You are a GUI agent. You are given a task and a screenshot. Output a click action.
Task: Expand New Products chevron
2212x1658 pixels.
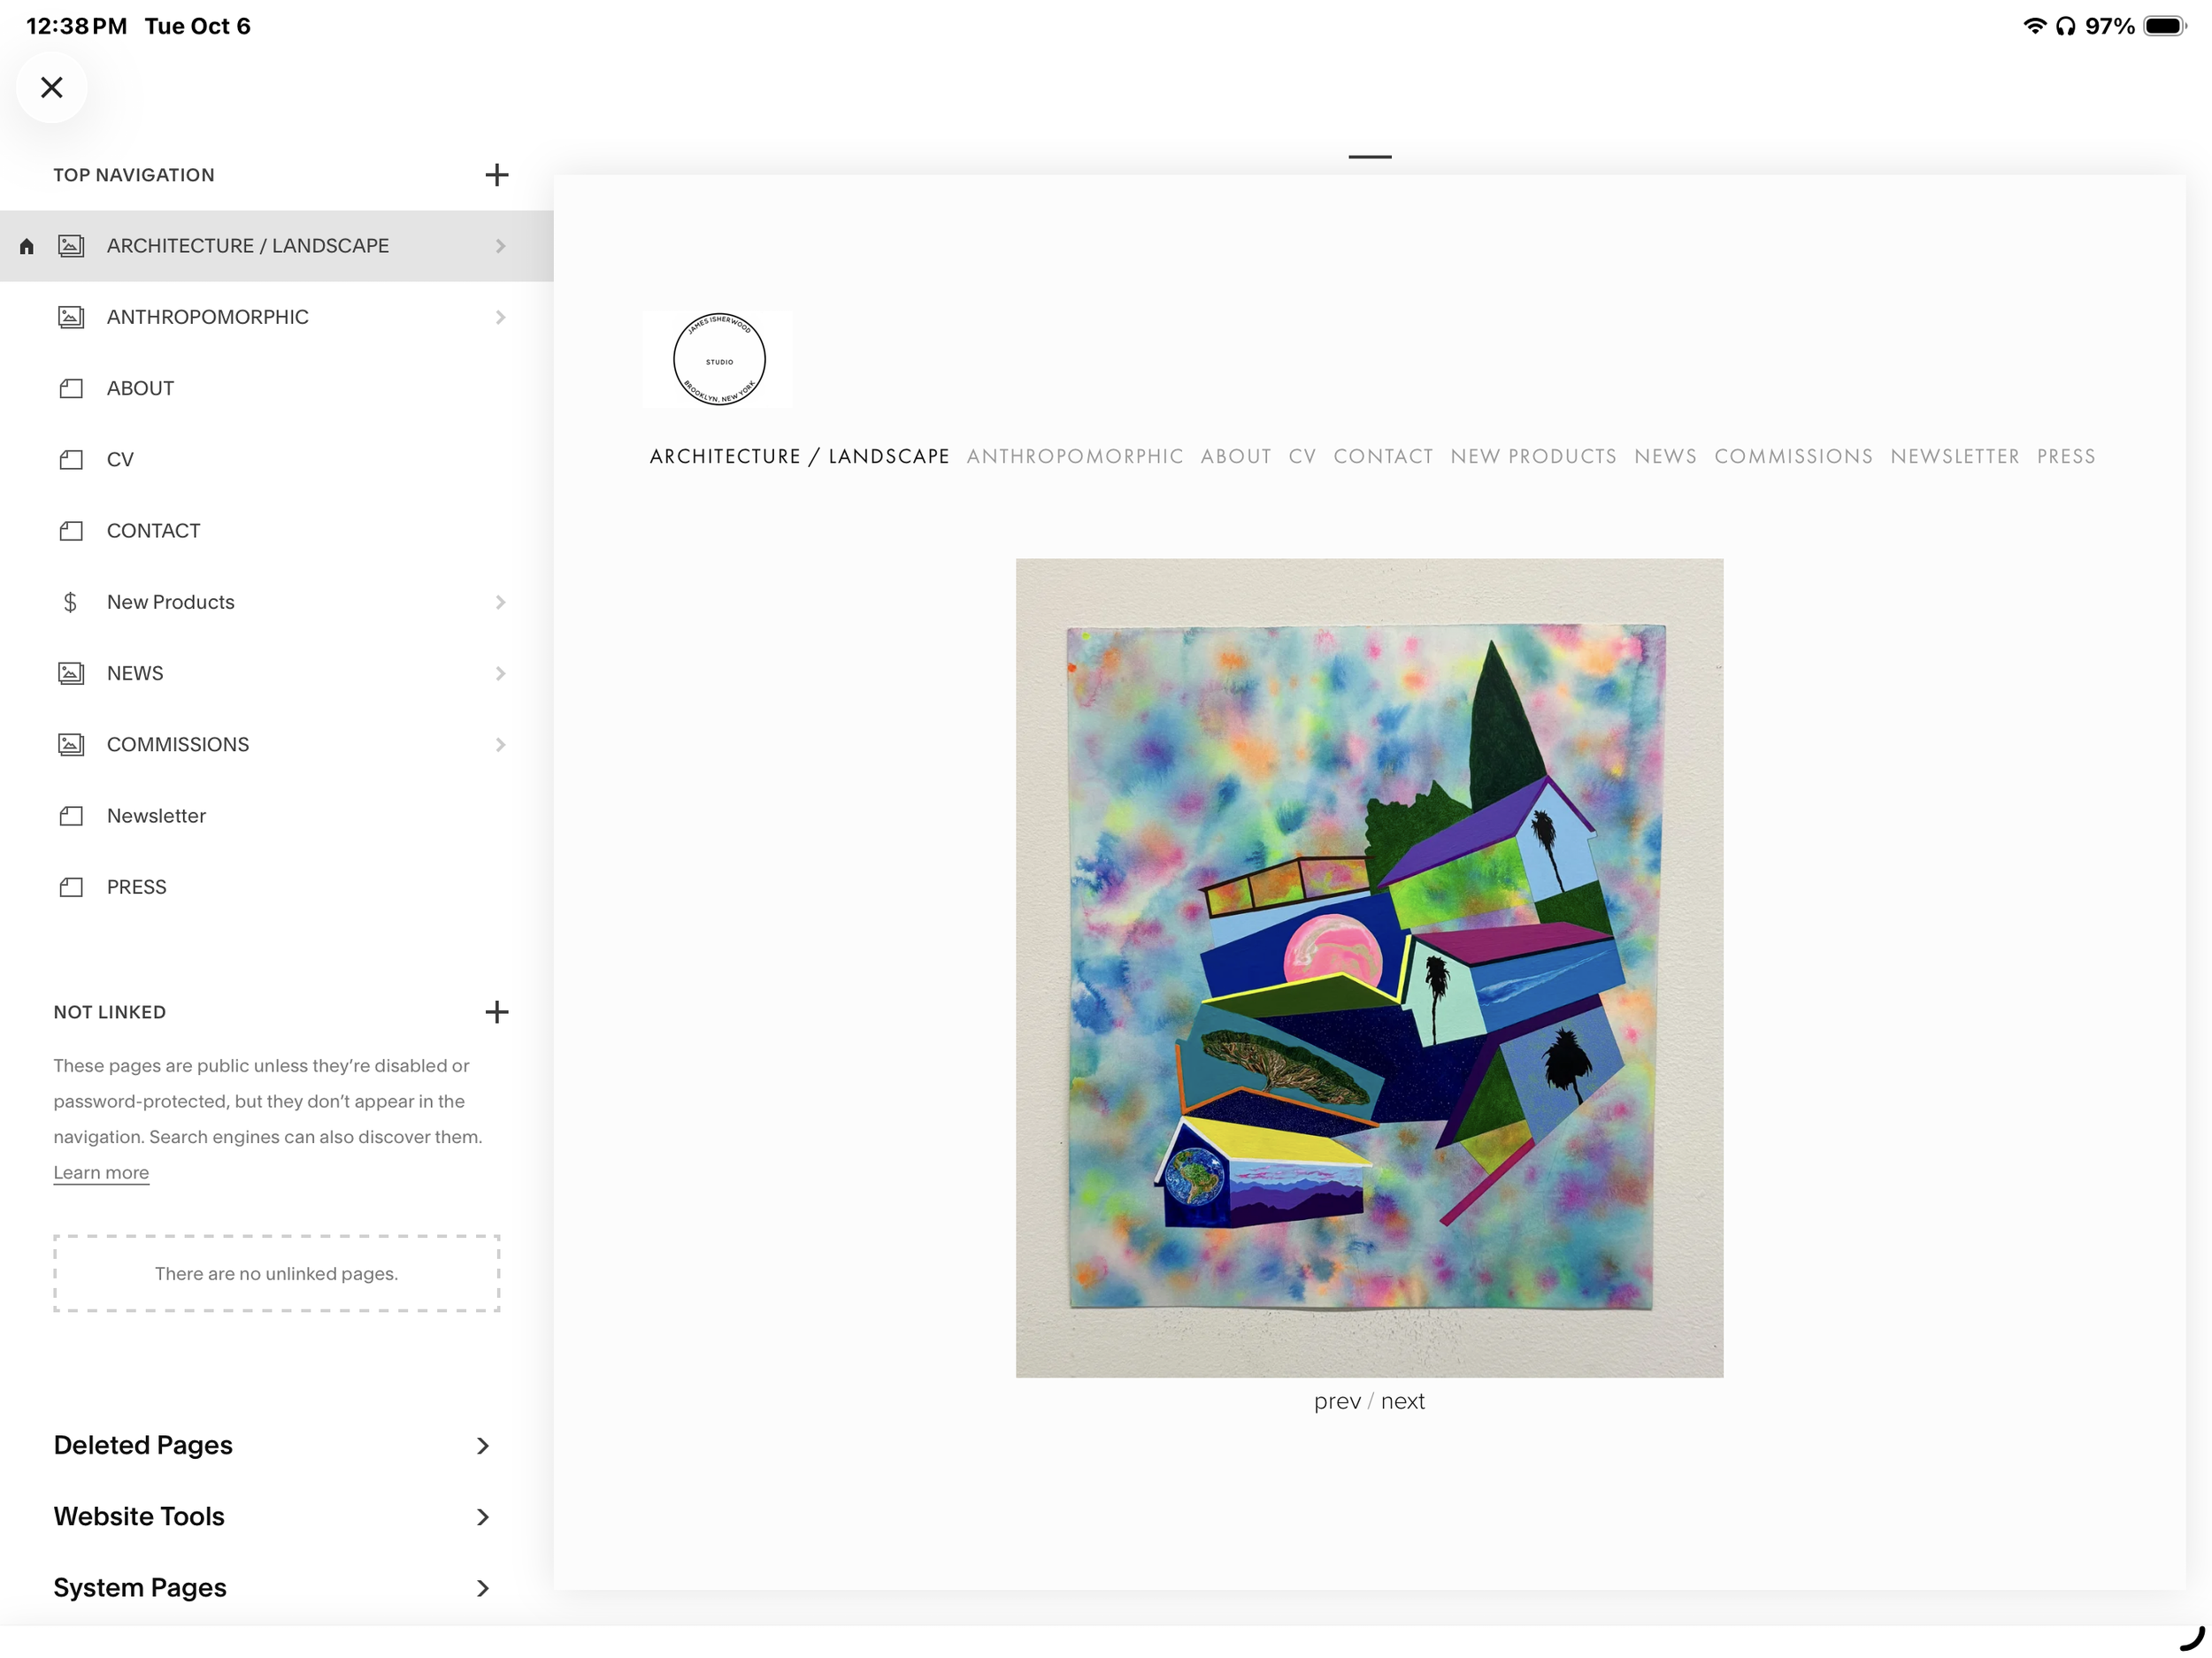[x=500, y=602]
